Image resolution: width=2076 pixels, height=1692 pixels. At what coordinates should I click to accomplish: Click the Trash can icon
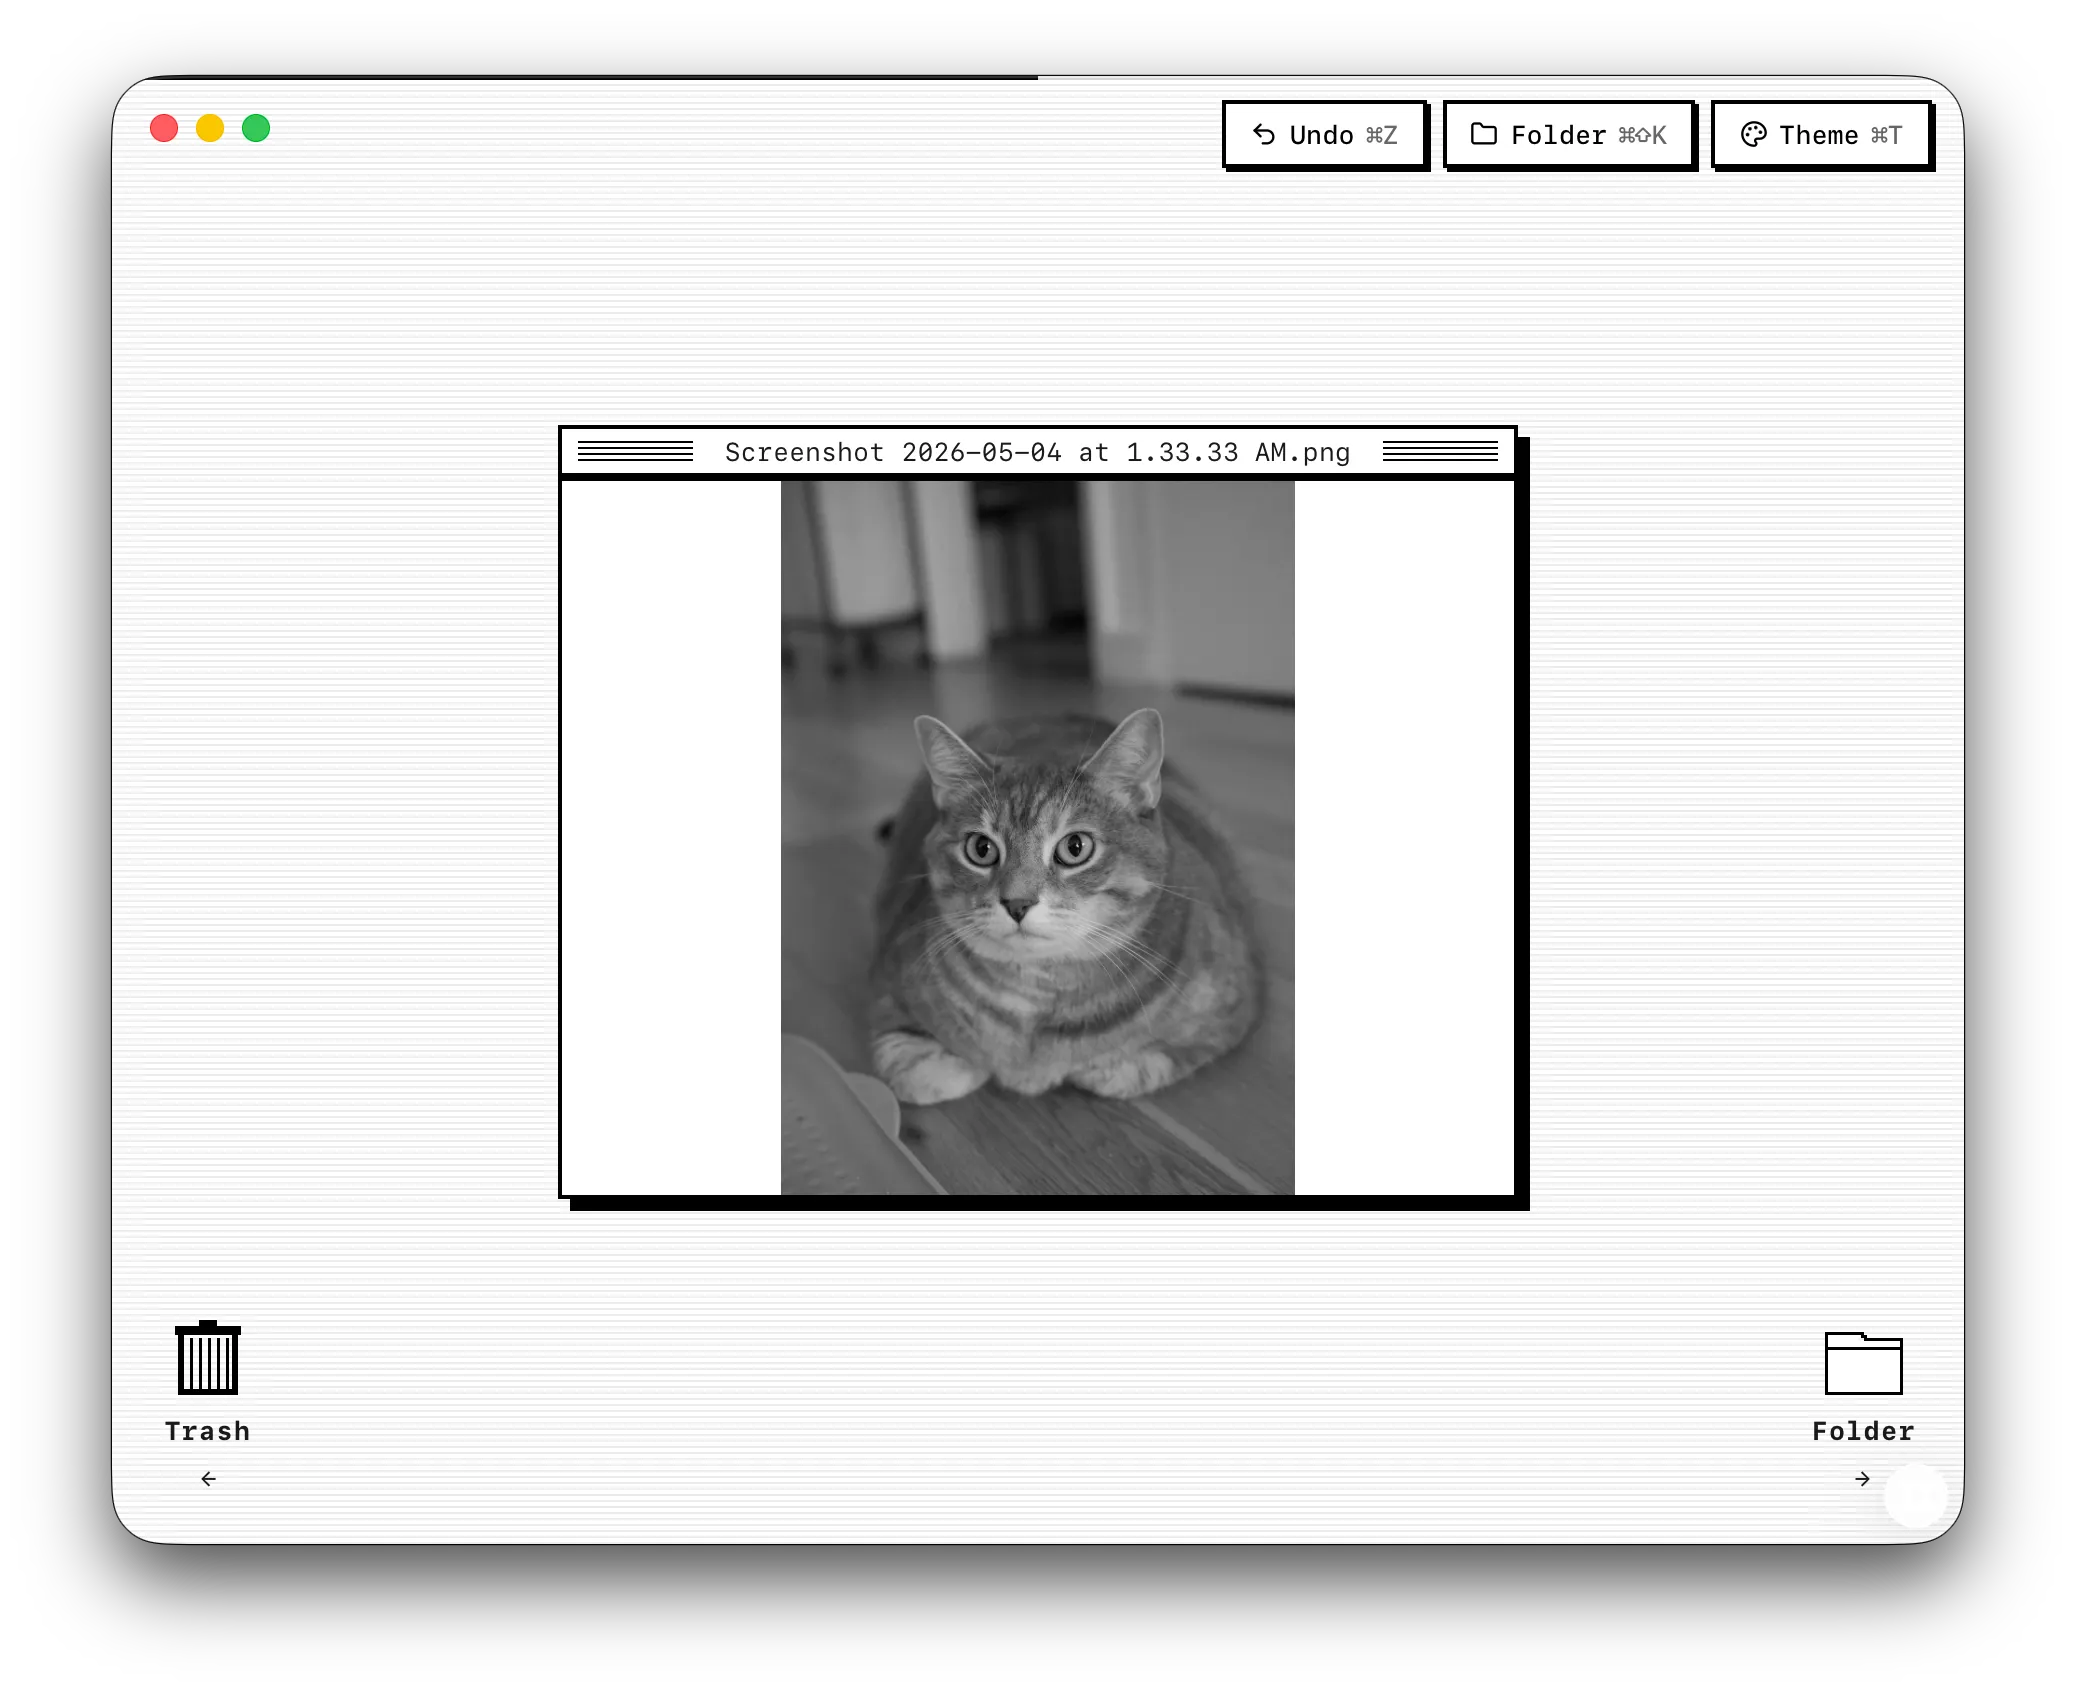pos(208,1358)
